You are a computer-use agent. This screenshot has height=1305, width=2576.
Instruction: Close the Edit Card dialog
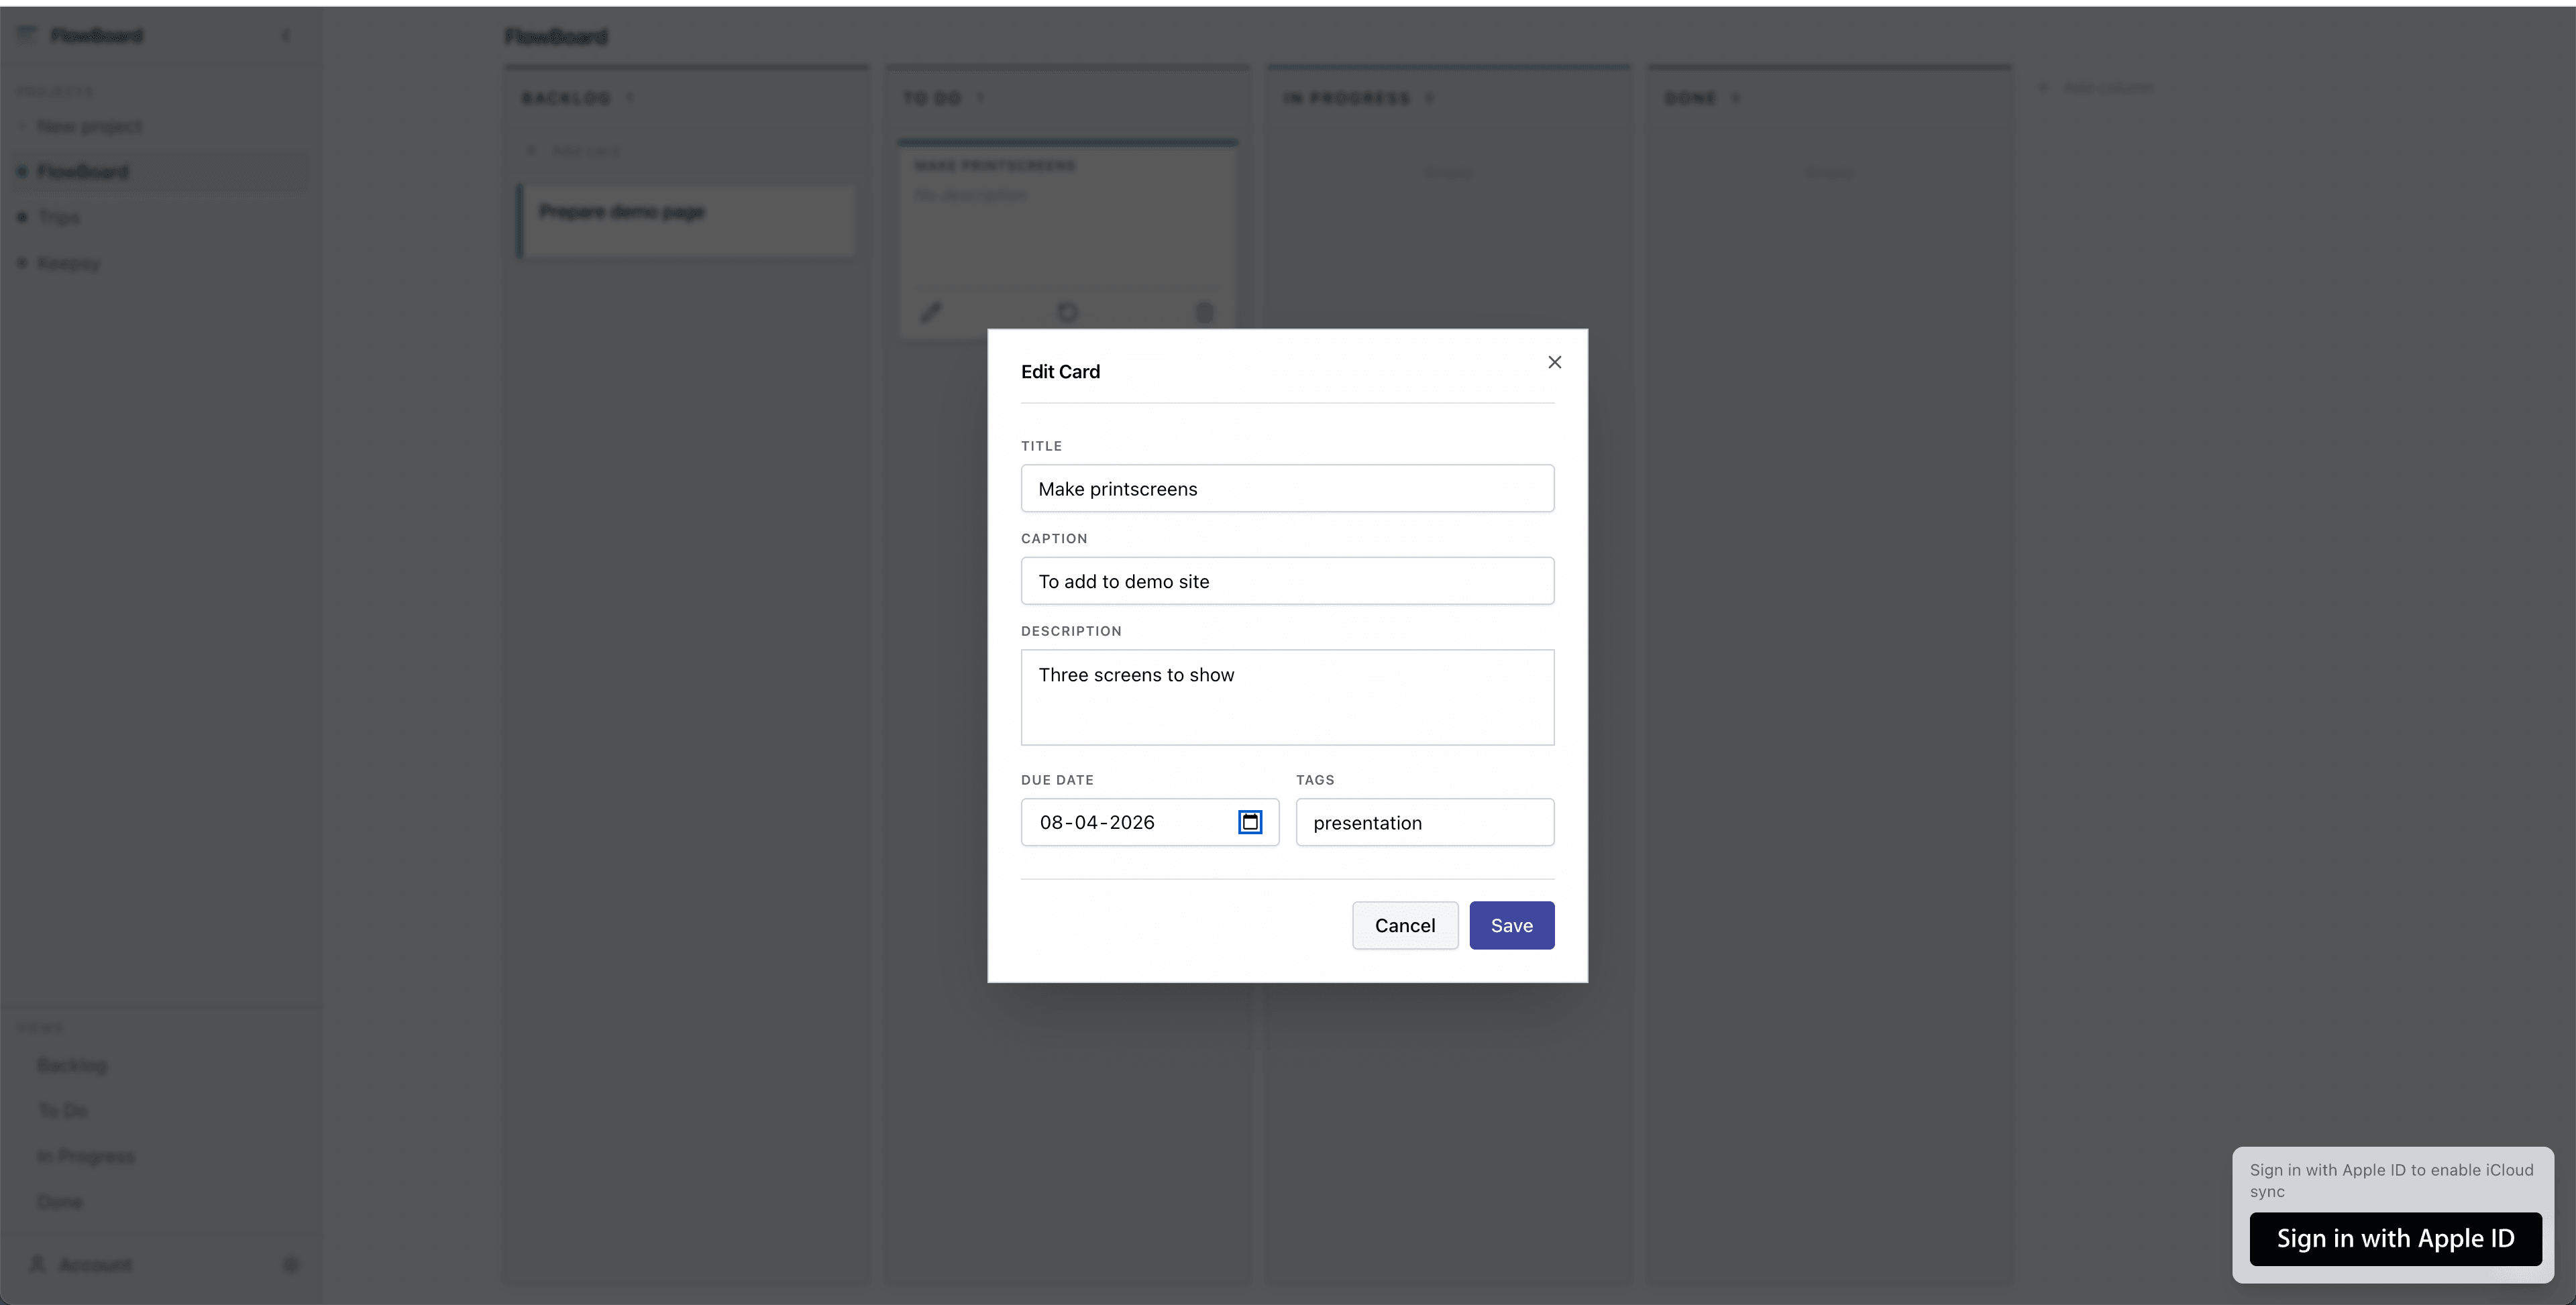(x=1554, y=362)
